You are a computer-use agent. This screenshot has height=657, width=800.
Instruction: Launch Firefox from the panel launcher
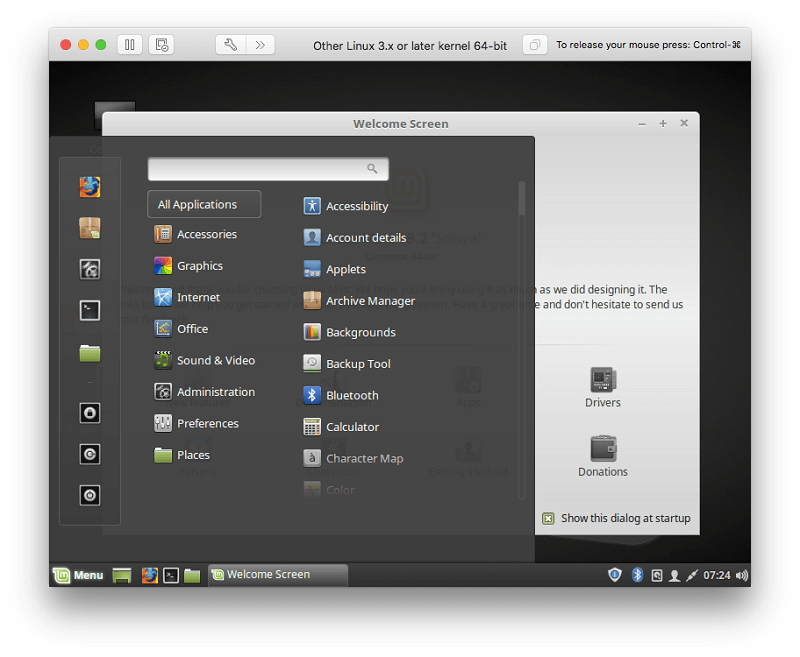click(x=149, y=575)
